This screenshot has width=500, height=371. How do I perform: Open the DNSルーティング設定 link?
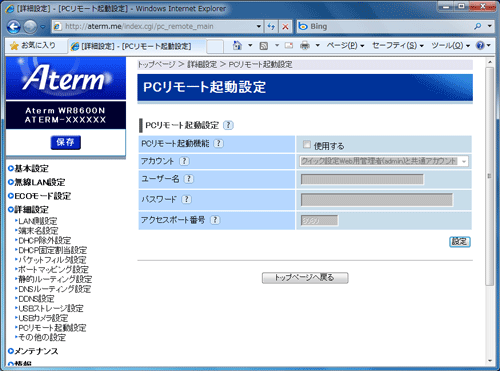click(54, 289)
